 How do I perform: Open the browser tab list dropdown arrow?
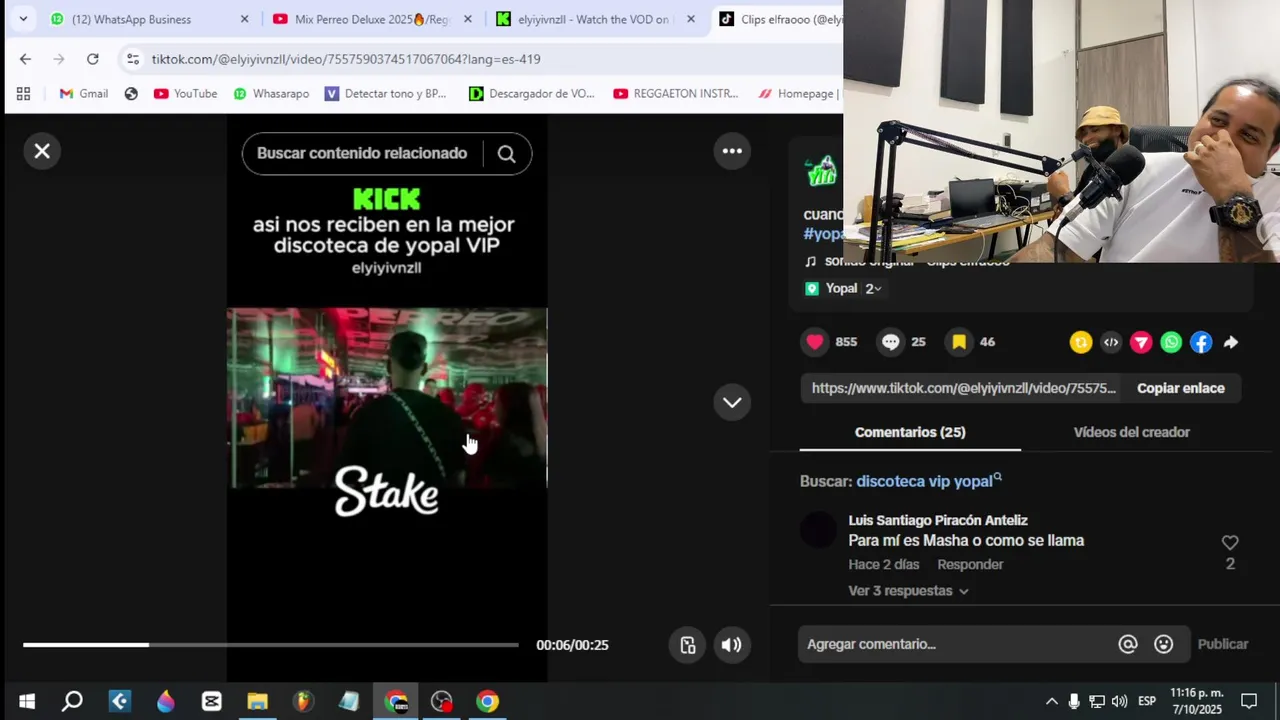click(23, 19)
